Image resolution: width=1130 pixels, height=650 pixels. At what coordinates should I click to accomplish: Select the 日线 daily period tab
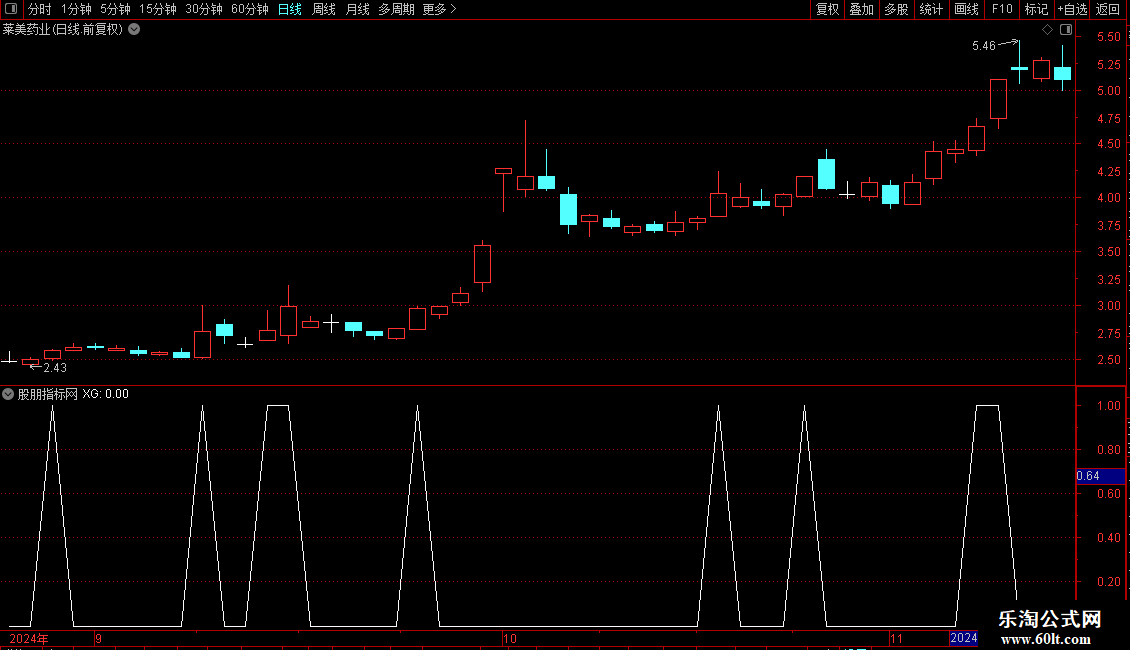290,9
